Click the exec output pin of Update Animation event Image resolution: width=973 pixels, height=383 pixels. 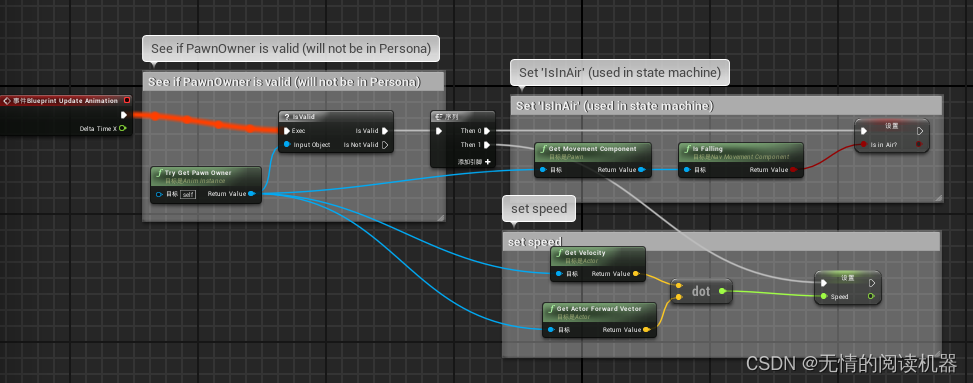pos(124,115)
